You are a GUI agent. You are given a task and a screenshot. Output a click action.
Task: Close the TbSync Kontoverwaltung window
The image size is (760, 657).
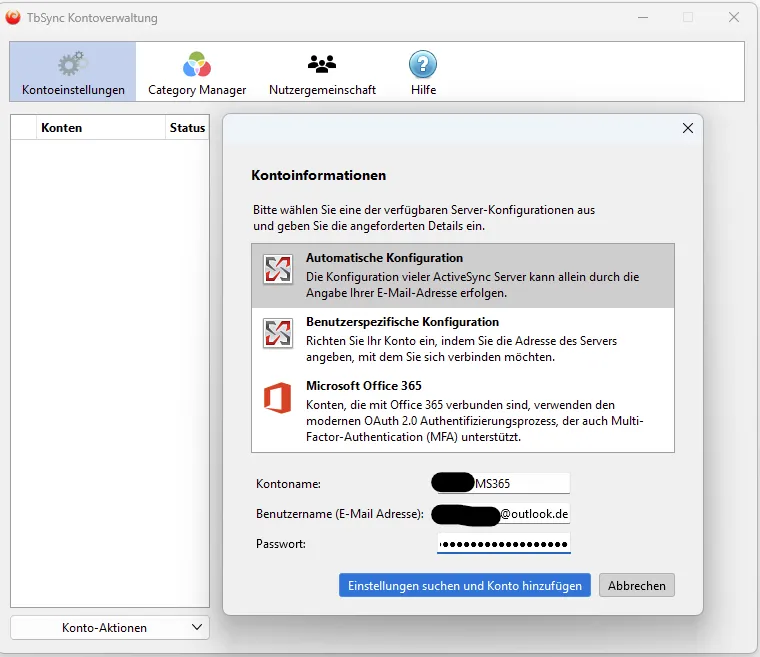733,17
